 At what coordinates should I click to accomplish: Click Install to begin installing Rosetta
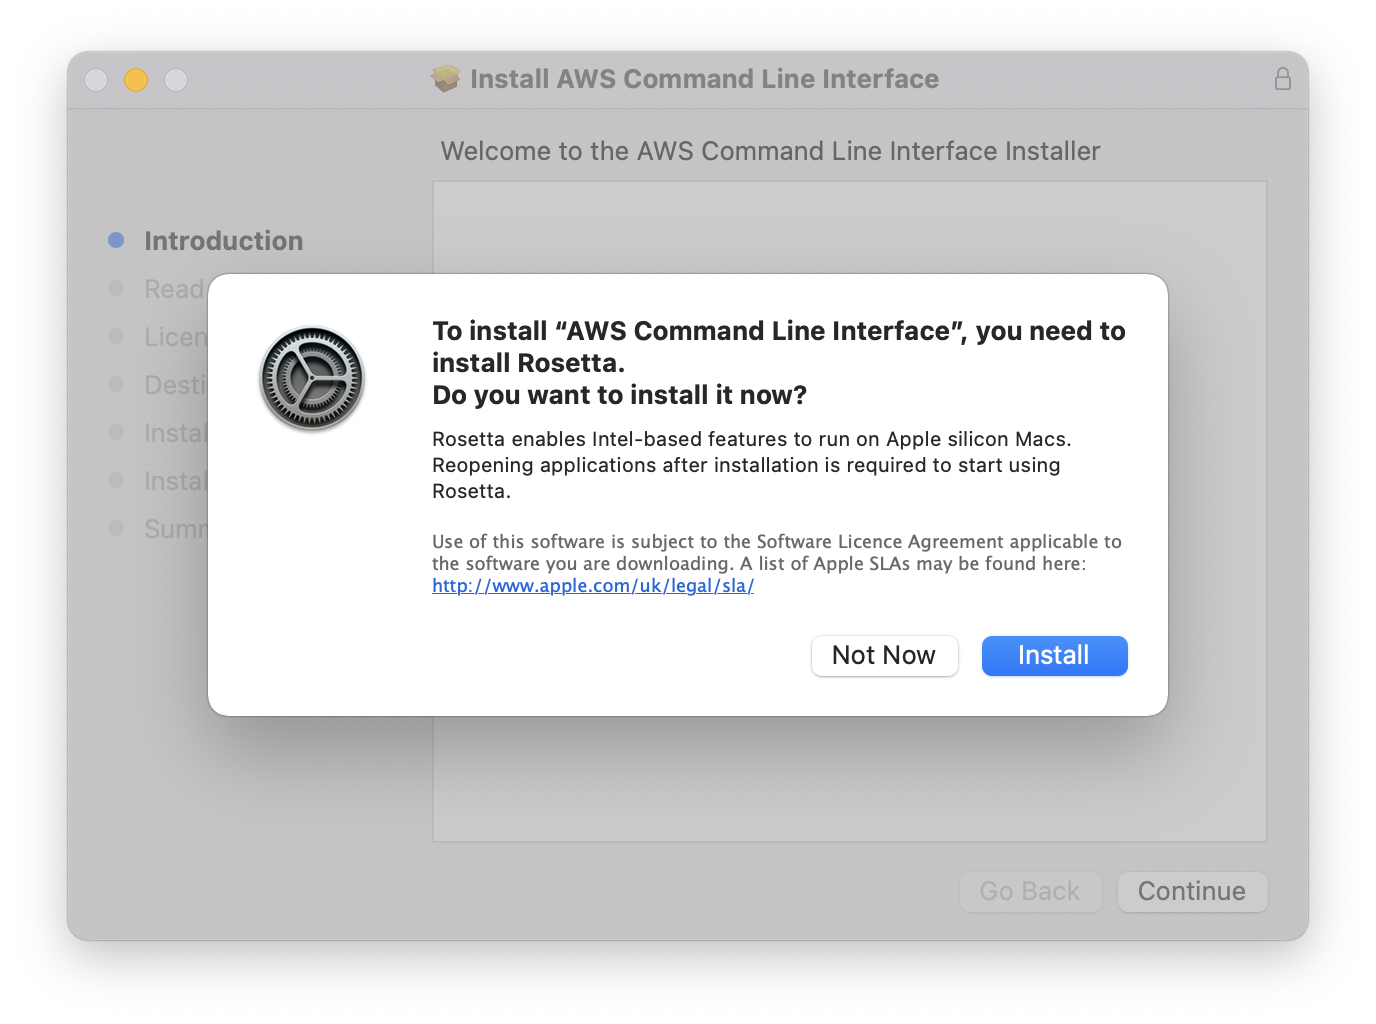[1053, 655]
